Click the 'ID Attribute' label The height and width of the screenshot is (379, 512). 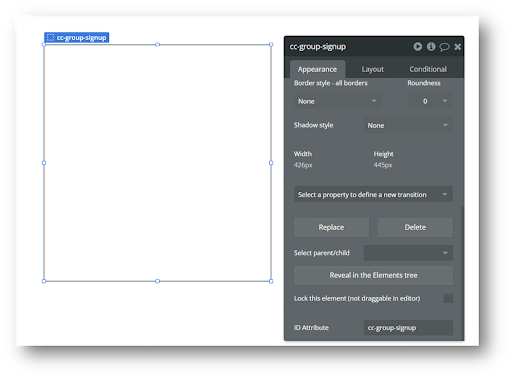(x=311, y=328)
